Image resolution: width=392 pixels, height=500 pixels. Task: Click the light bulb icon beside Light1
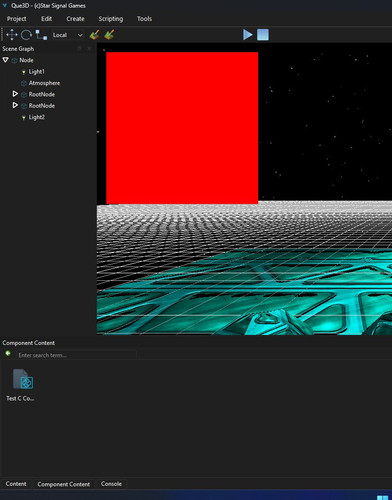(x=23, y=72)
